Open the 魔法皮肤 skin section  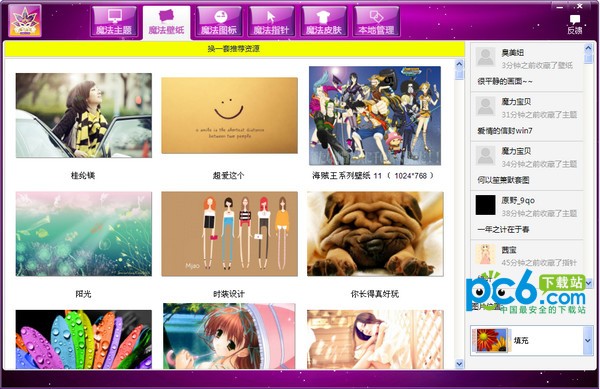click(x=324, y=21)
